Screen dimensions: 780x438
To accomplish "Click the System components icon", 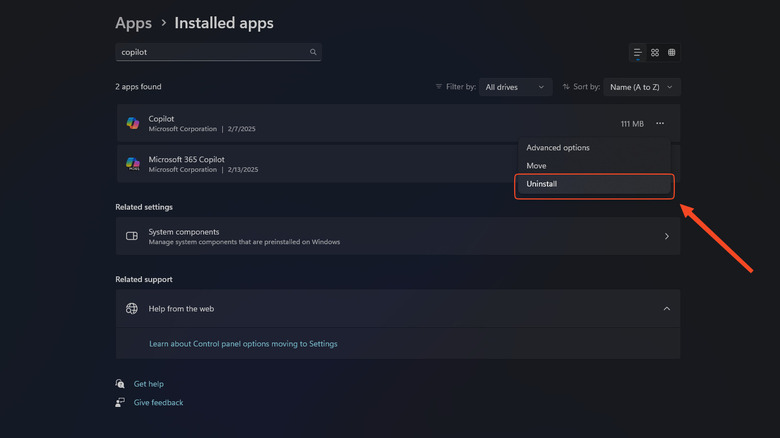I will (132, 236).
